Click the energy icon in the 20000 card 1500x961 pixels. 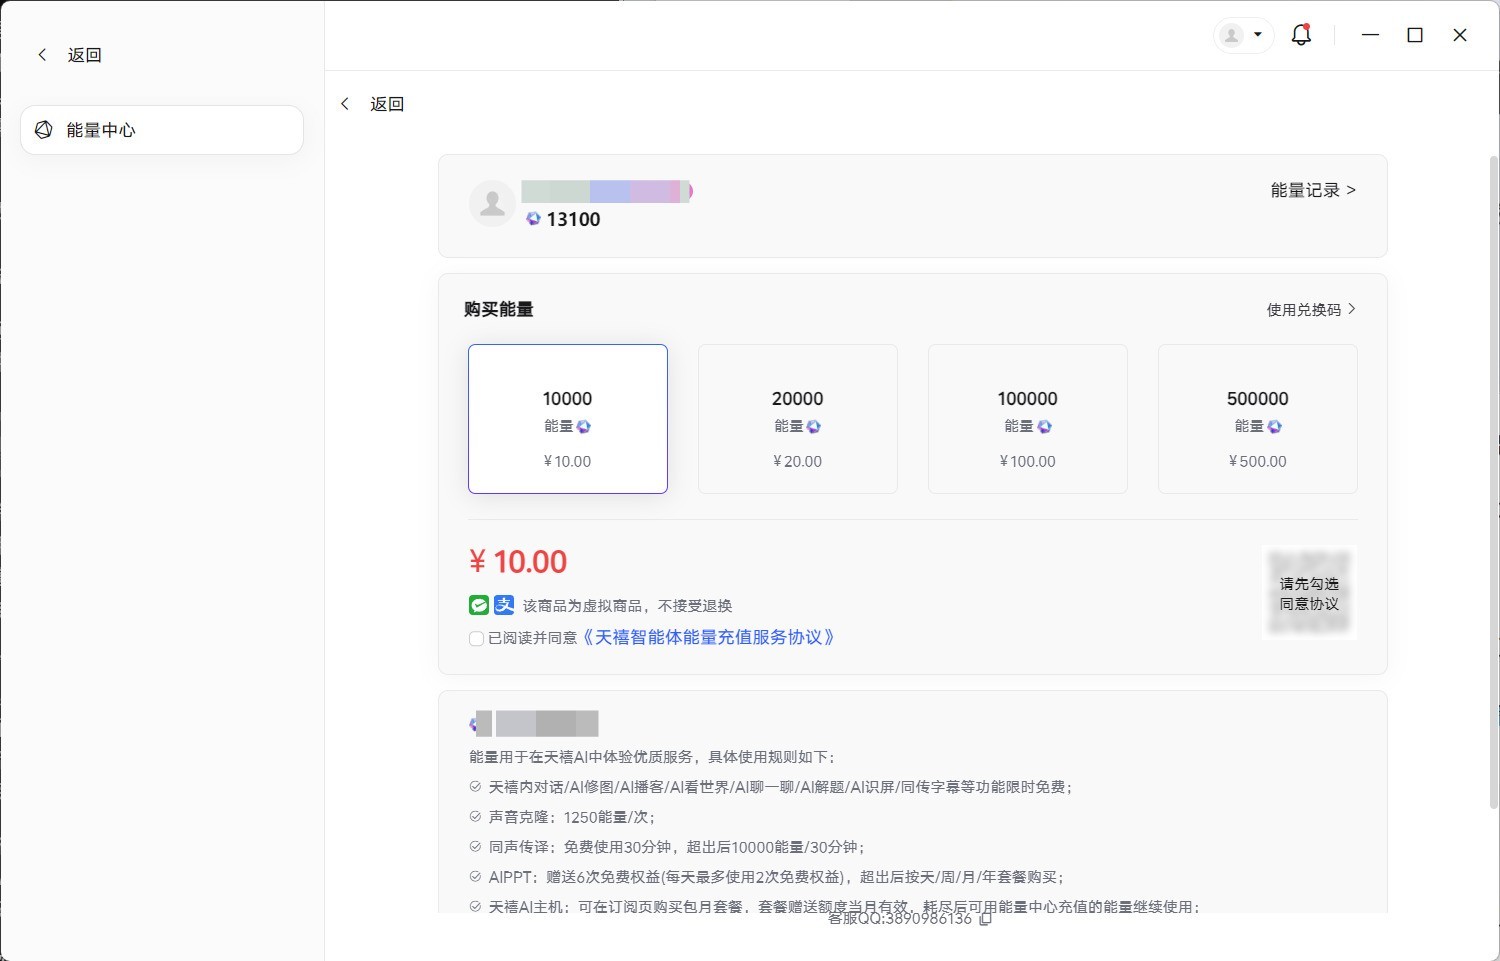coord(814,427)
